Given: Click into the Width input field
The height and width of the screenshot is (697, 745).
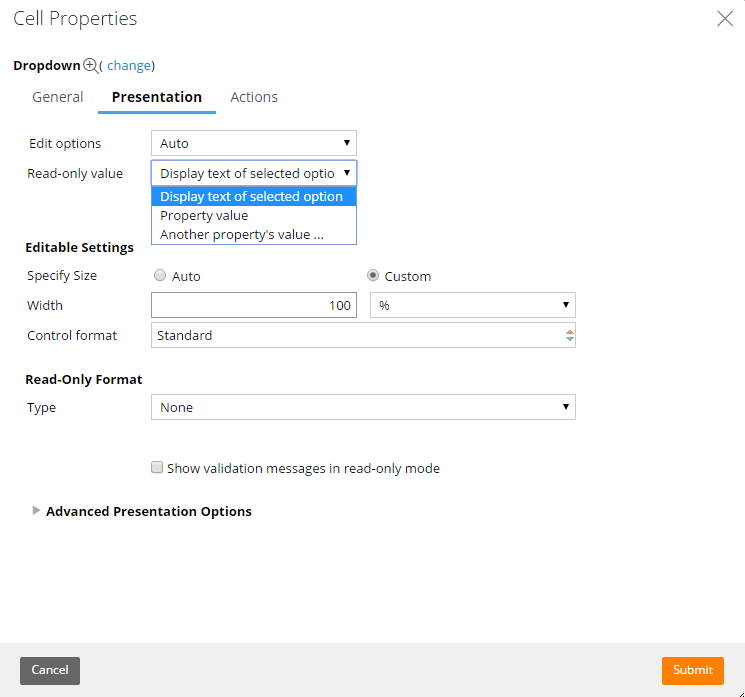Looking at the screenshot, I should (x=254, y=305).
